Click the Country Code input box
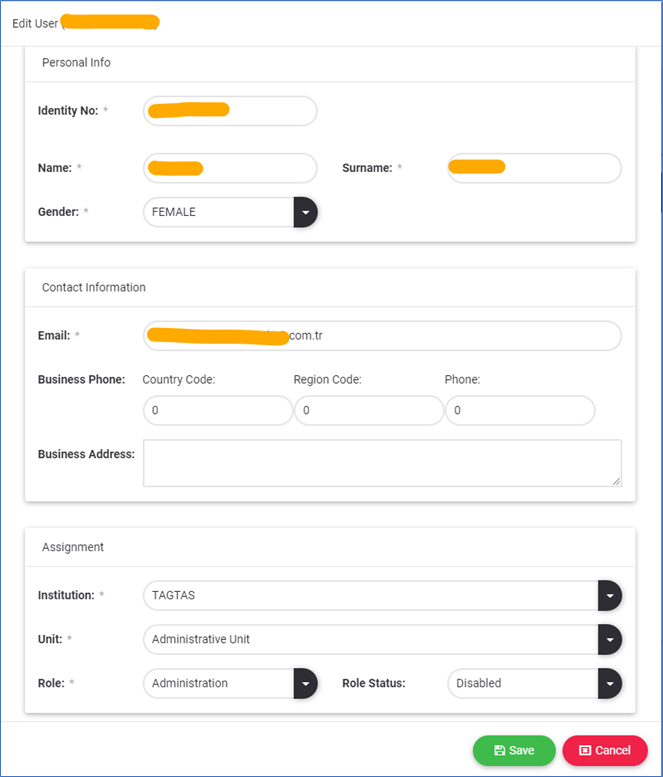The height and width of the screenshot is (777, 663). pyautogui.click(x=217, y=411)
